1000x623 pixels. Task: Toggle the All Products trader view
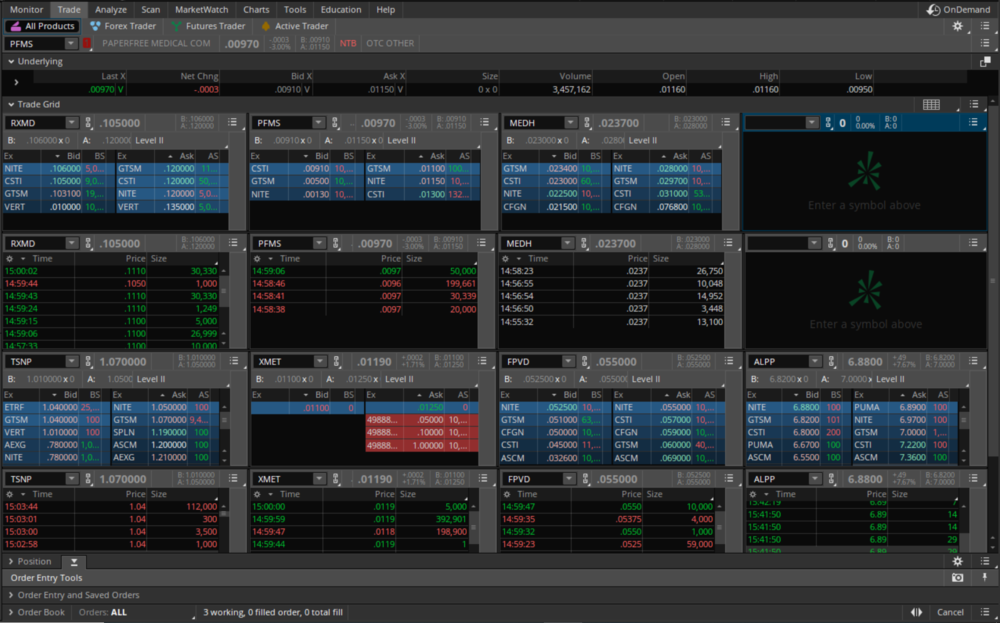[x=42, y=26]
